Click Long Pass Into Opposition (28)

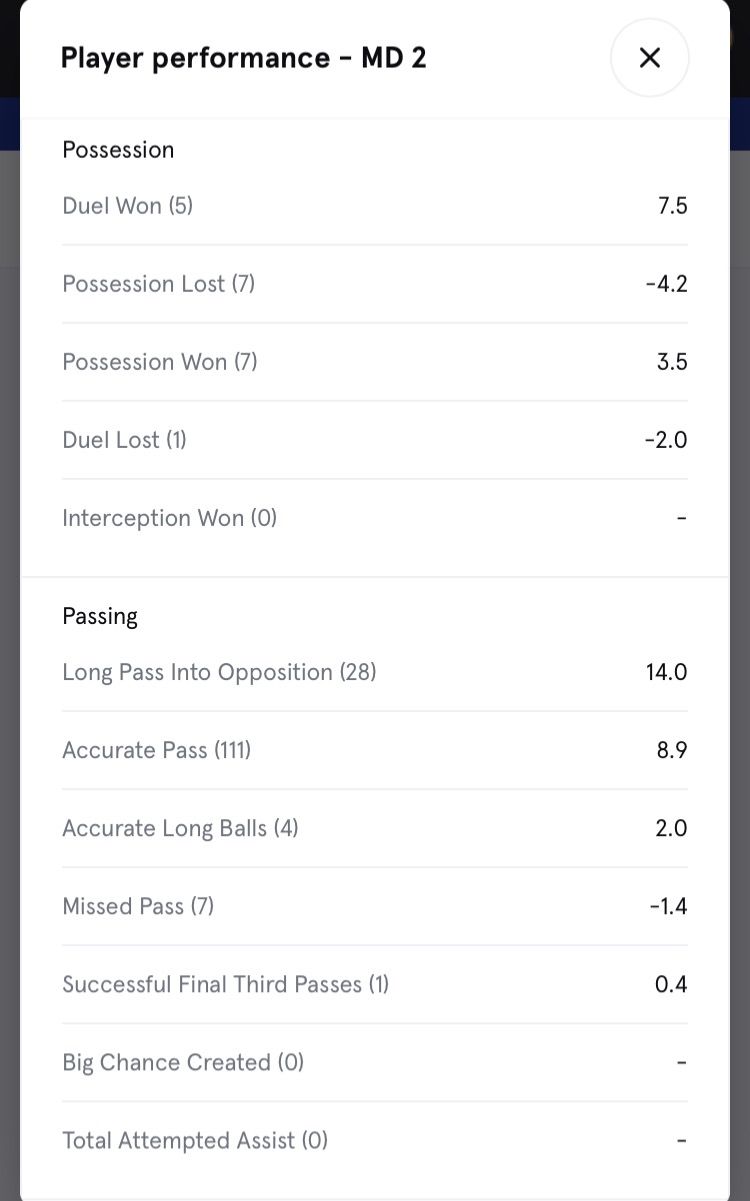219,672
